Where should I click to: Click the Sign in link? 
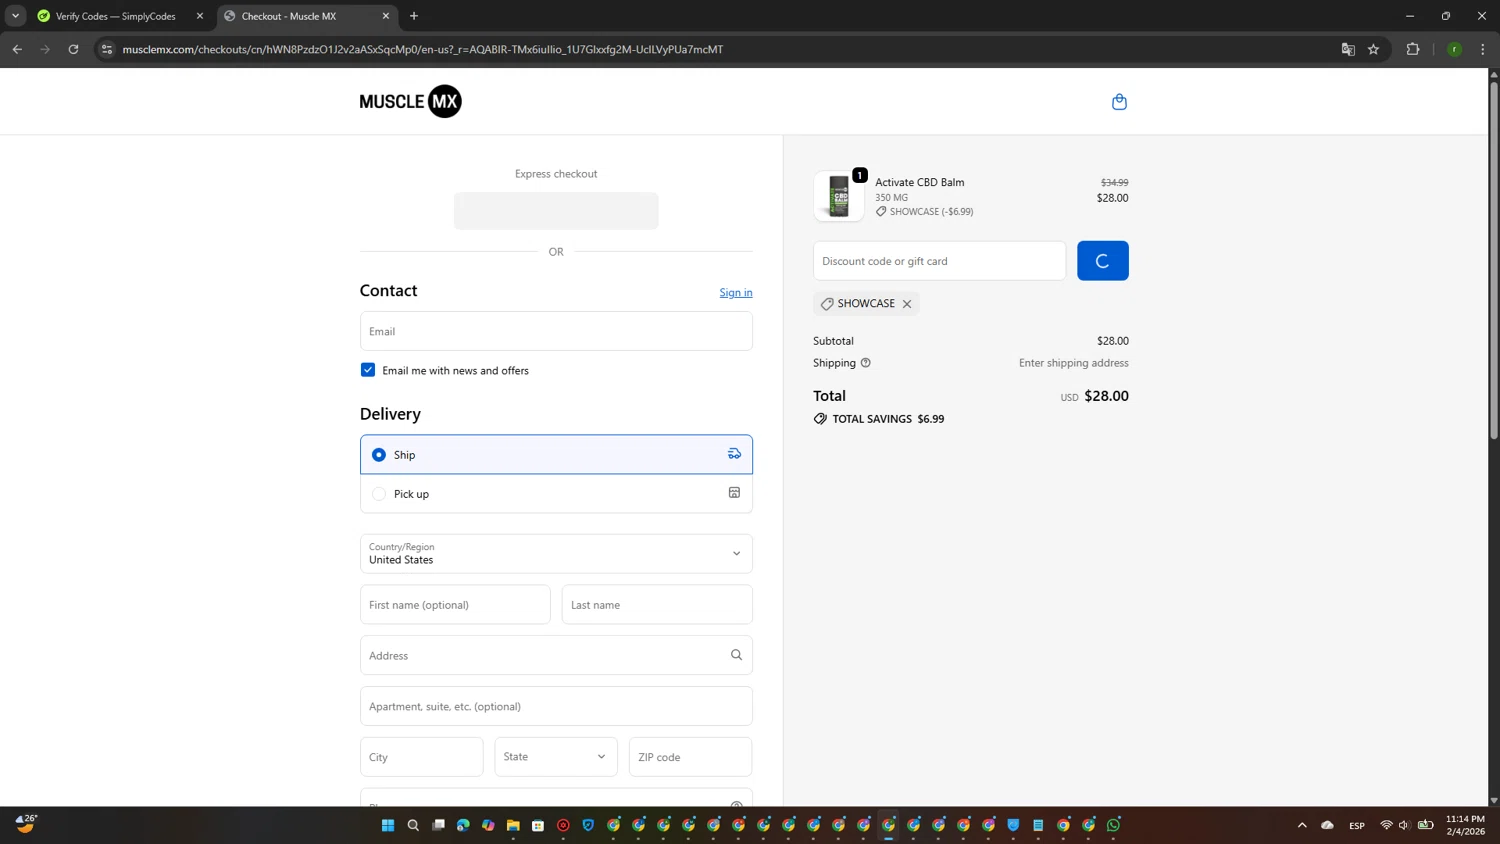(736, 292)
